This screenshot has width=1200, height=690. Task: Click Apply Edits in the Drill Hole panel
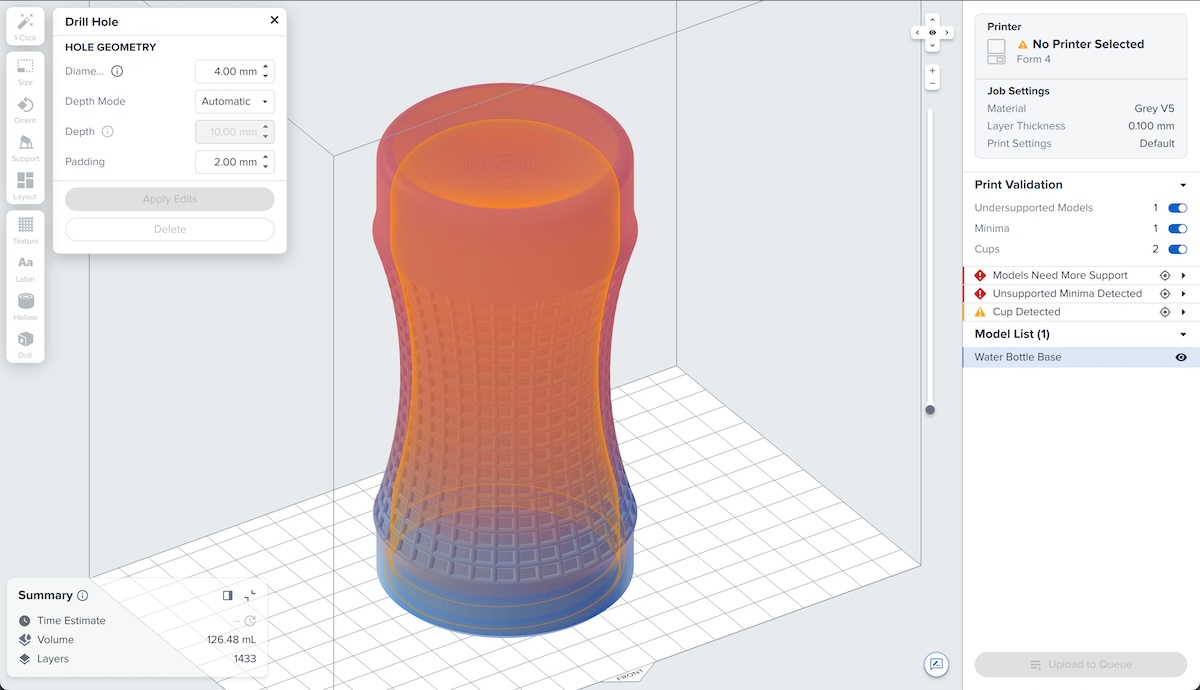click(x=169, y=199)
